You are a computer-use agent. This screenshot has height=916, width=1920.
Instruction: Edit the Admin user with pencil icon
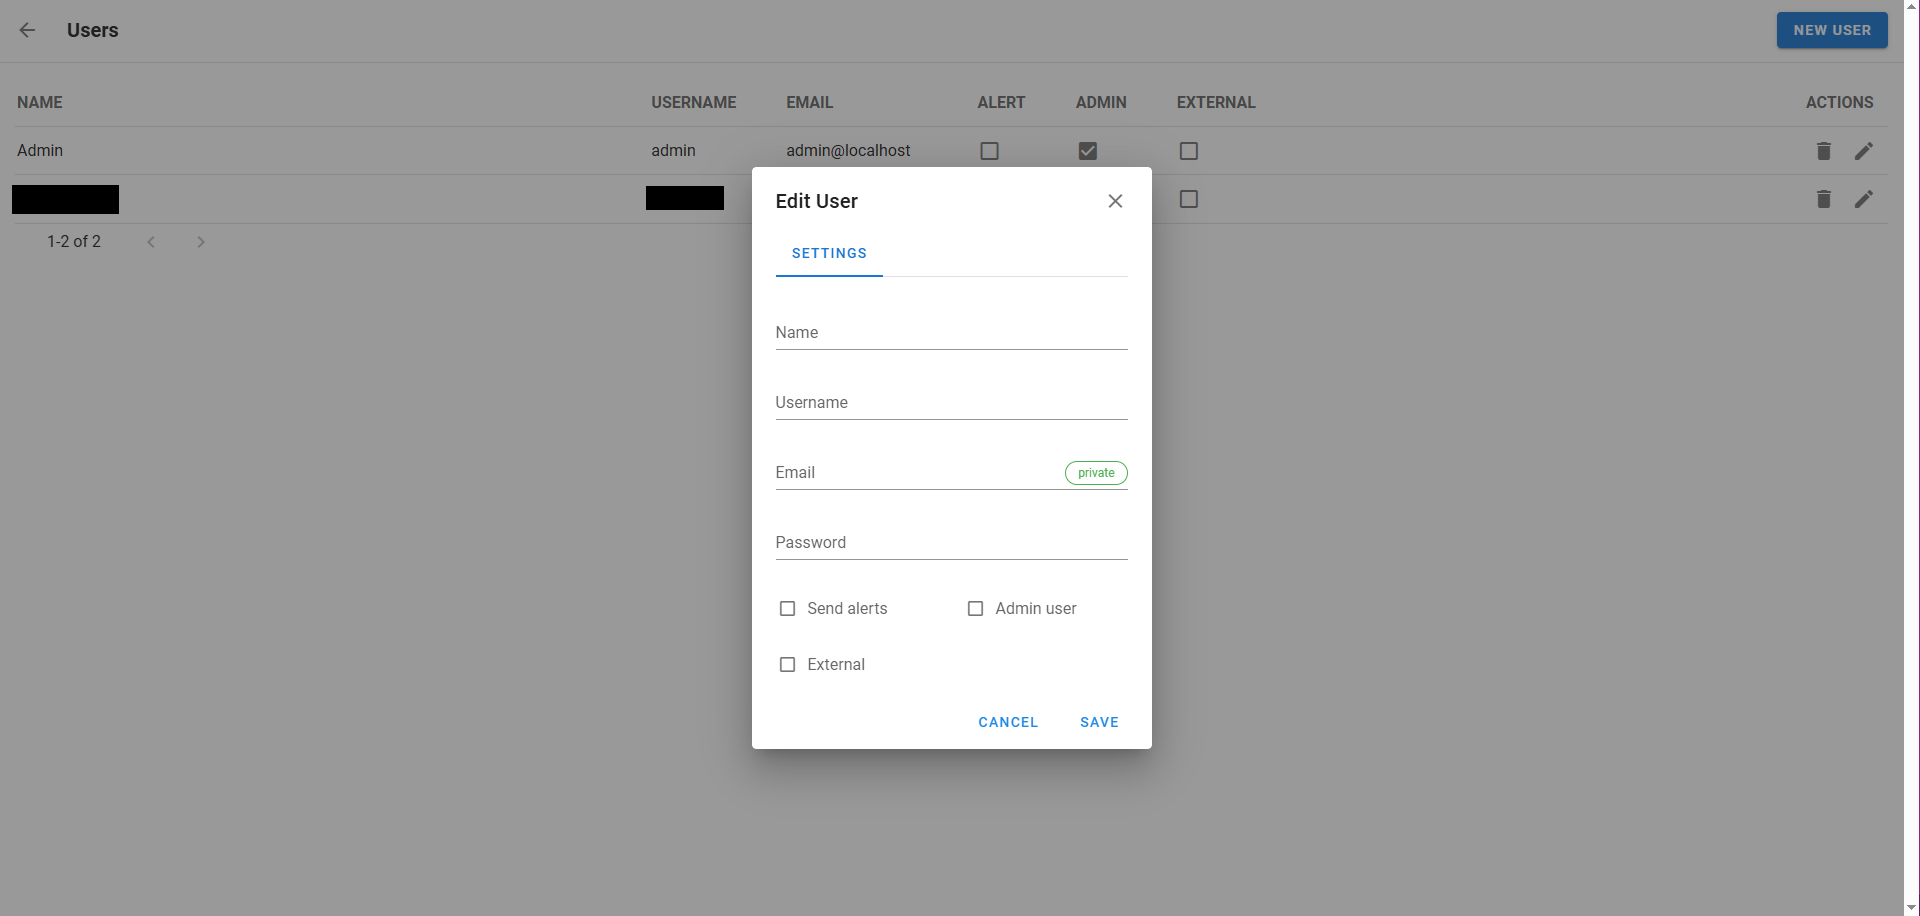coord(1863,151)
